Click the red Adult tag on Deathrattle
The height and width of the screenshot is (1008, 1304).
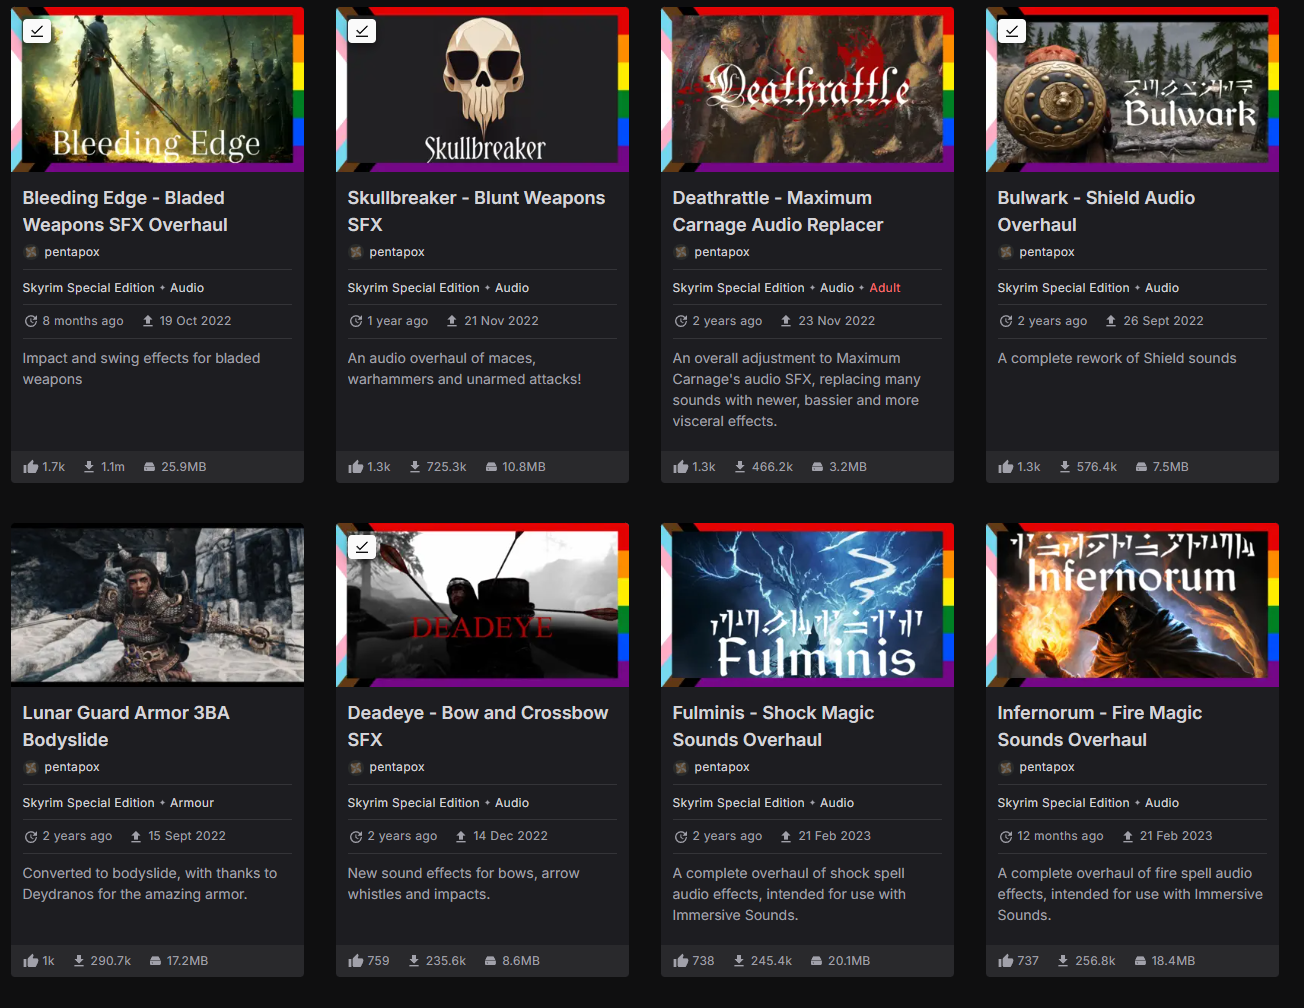pos(885,288)
